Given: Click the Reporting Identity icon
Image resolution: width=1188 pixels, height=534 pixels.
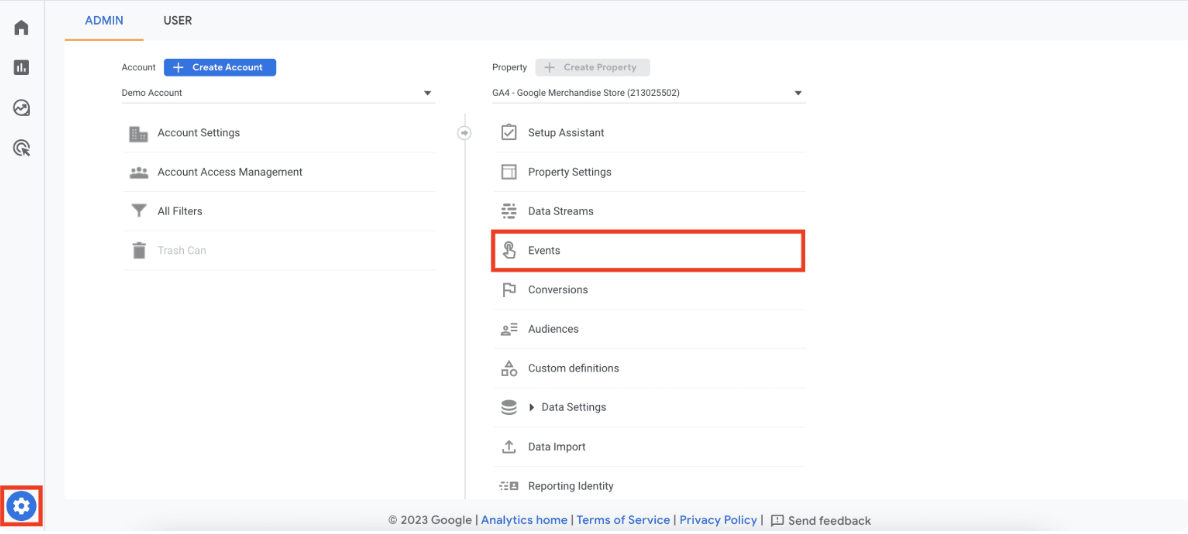Looking at the screenshot, I should coord(509,486).
